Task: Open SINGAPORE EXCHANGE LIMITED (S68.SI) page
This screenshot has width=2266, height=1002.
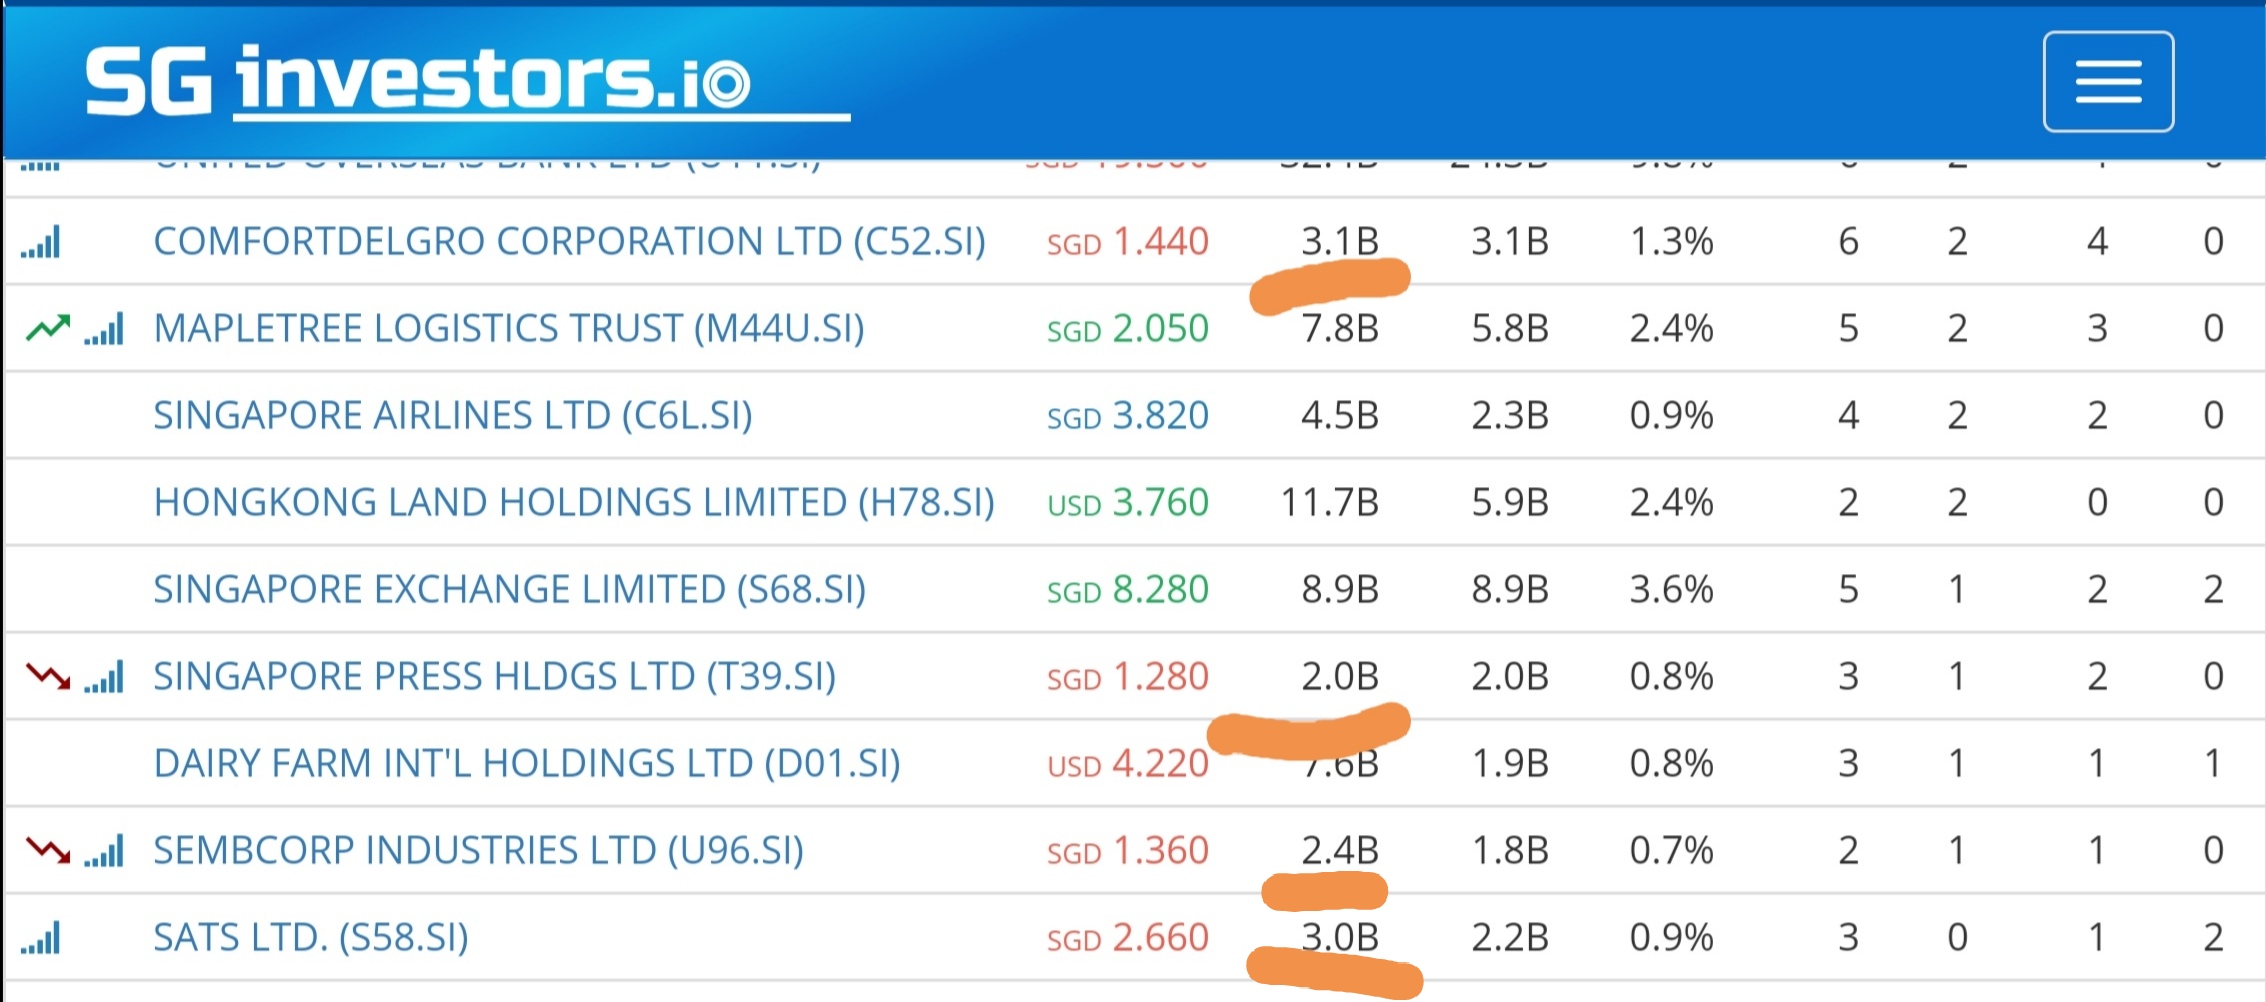Action: pos(509,590)
